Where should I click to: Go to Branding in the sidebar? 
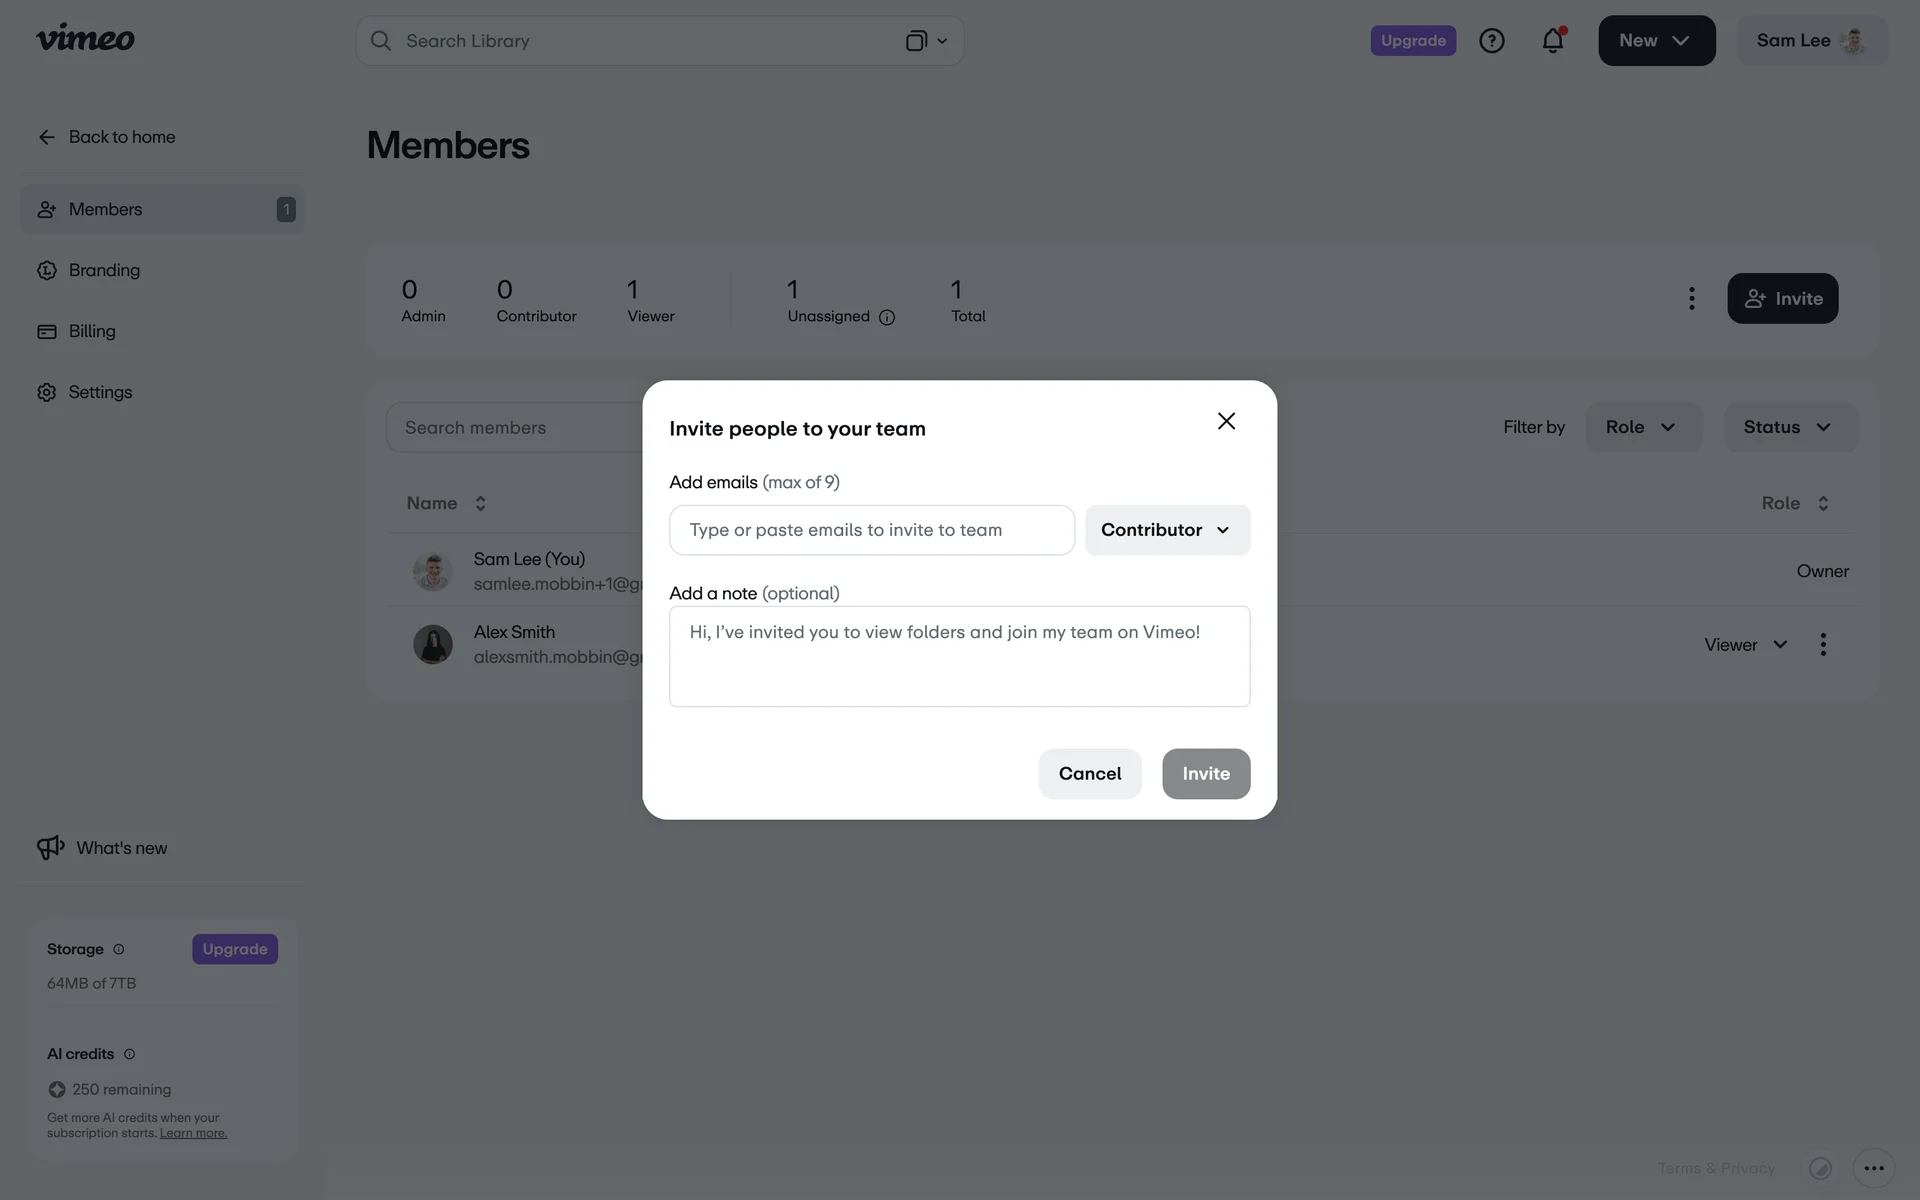point(104,270)
